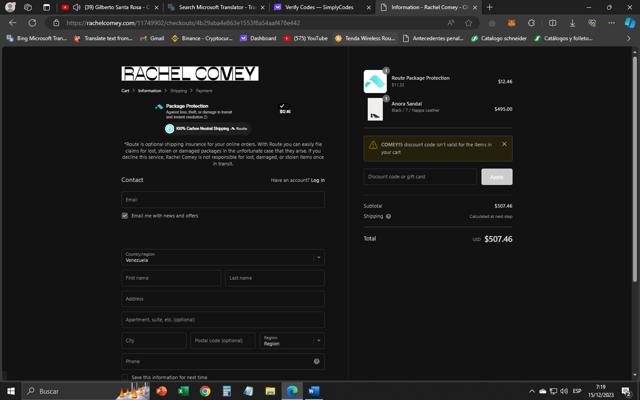Screen dimensions: 640x400
Task: Open the MetaMask fox extension
Action: pyautogui.click(x=511, y=23)
